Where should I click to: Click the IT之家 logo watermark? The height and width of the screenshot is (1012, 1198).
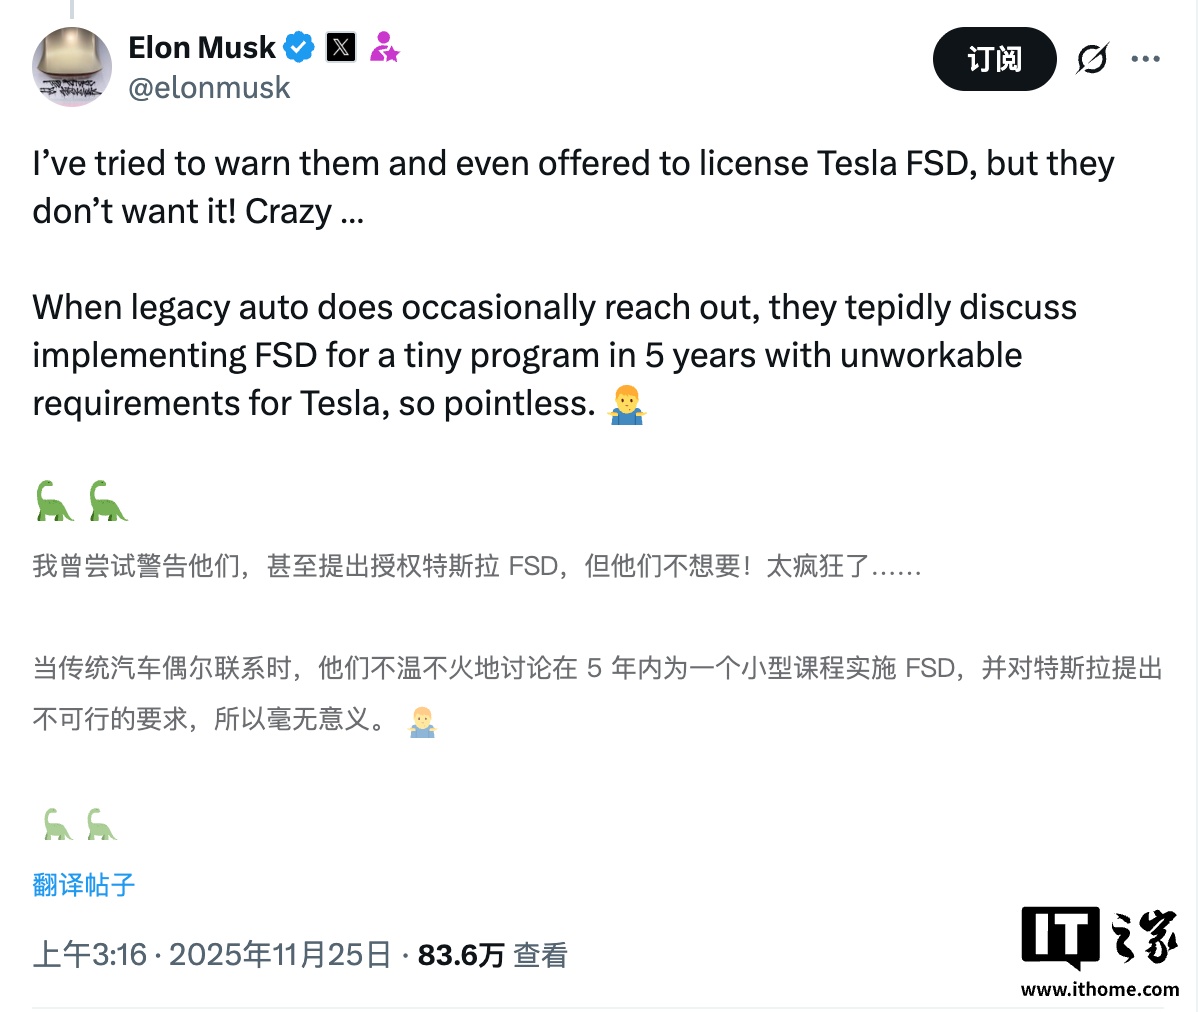[x=1099, y=937]
